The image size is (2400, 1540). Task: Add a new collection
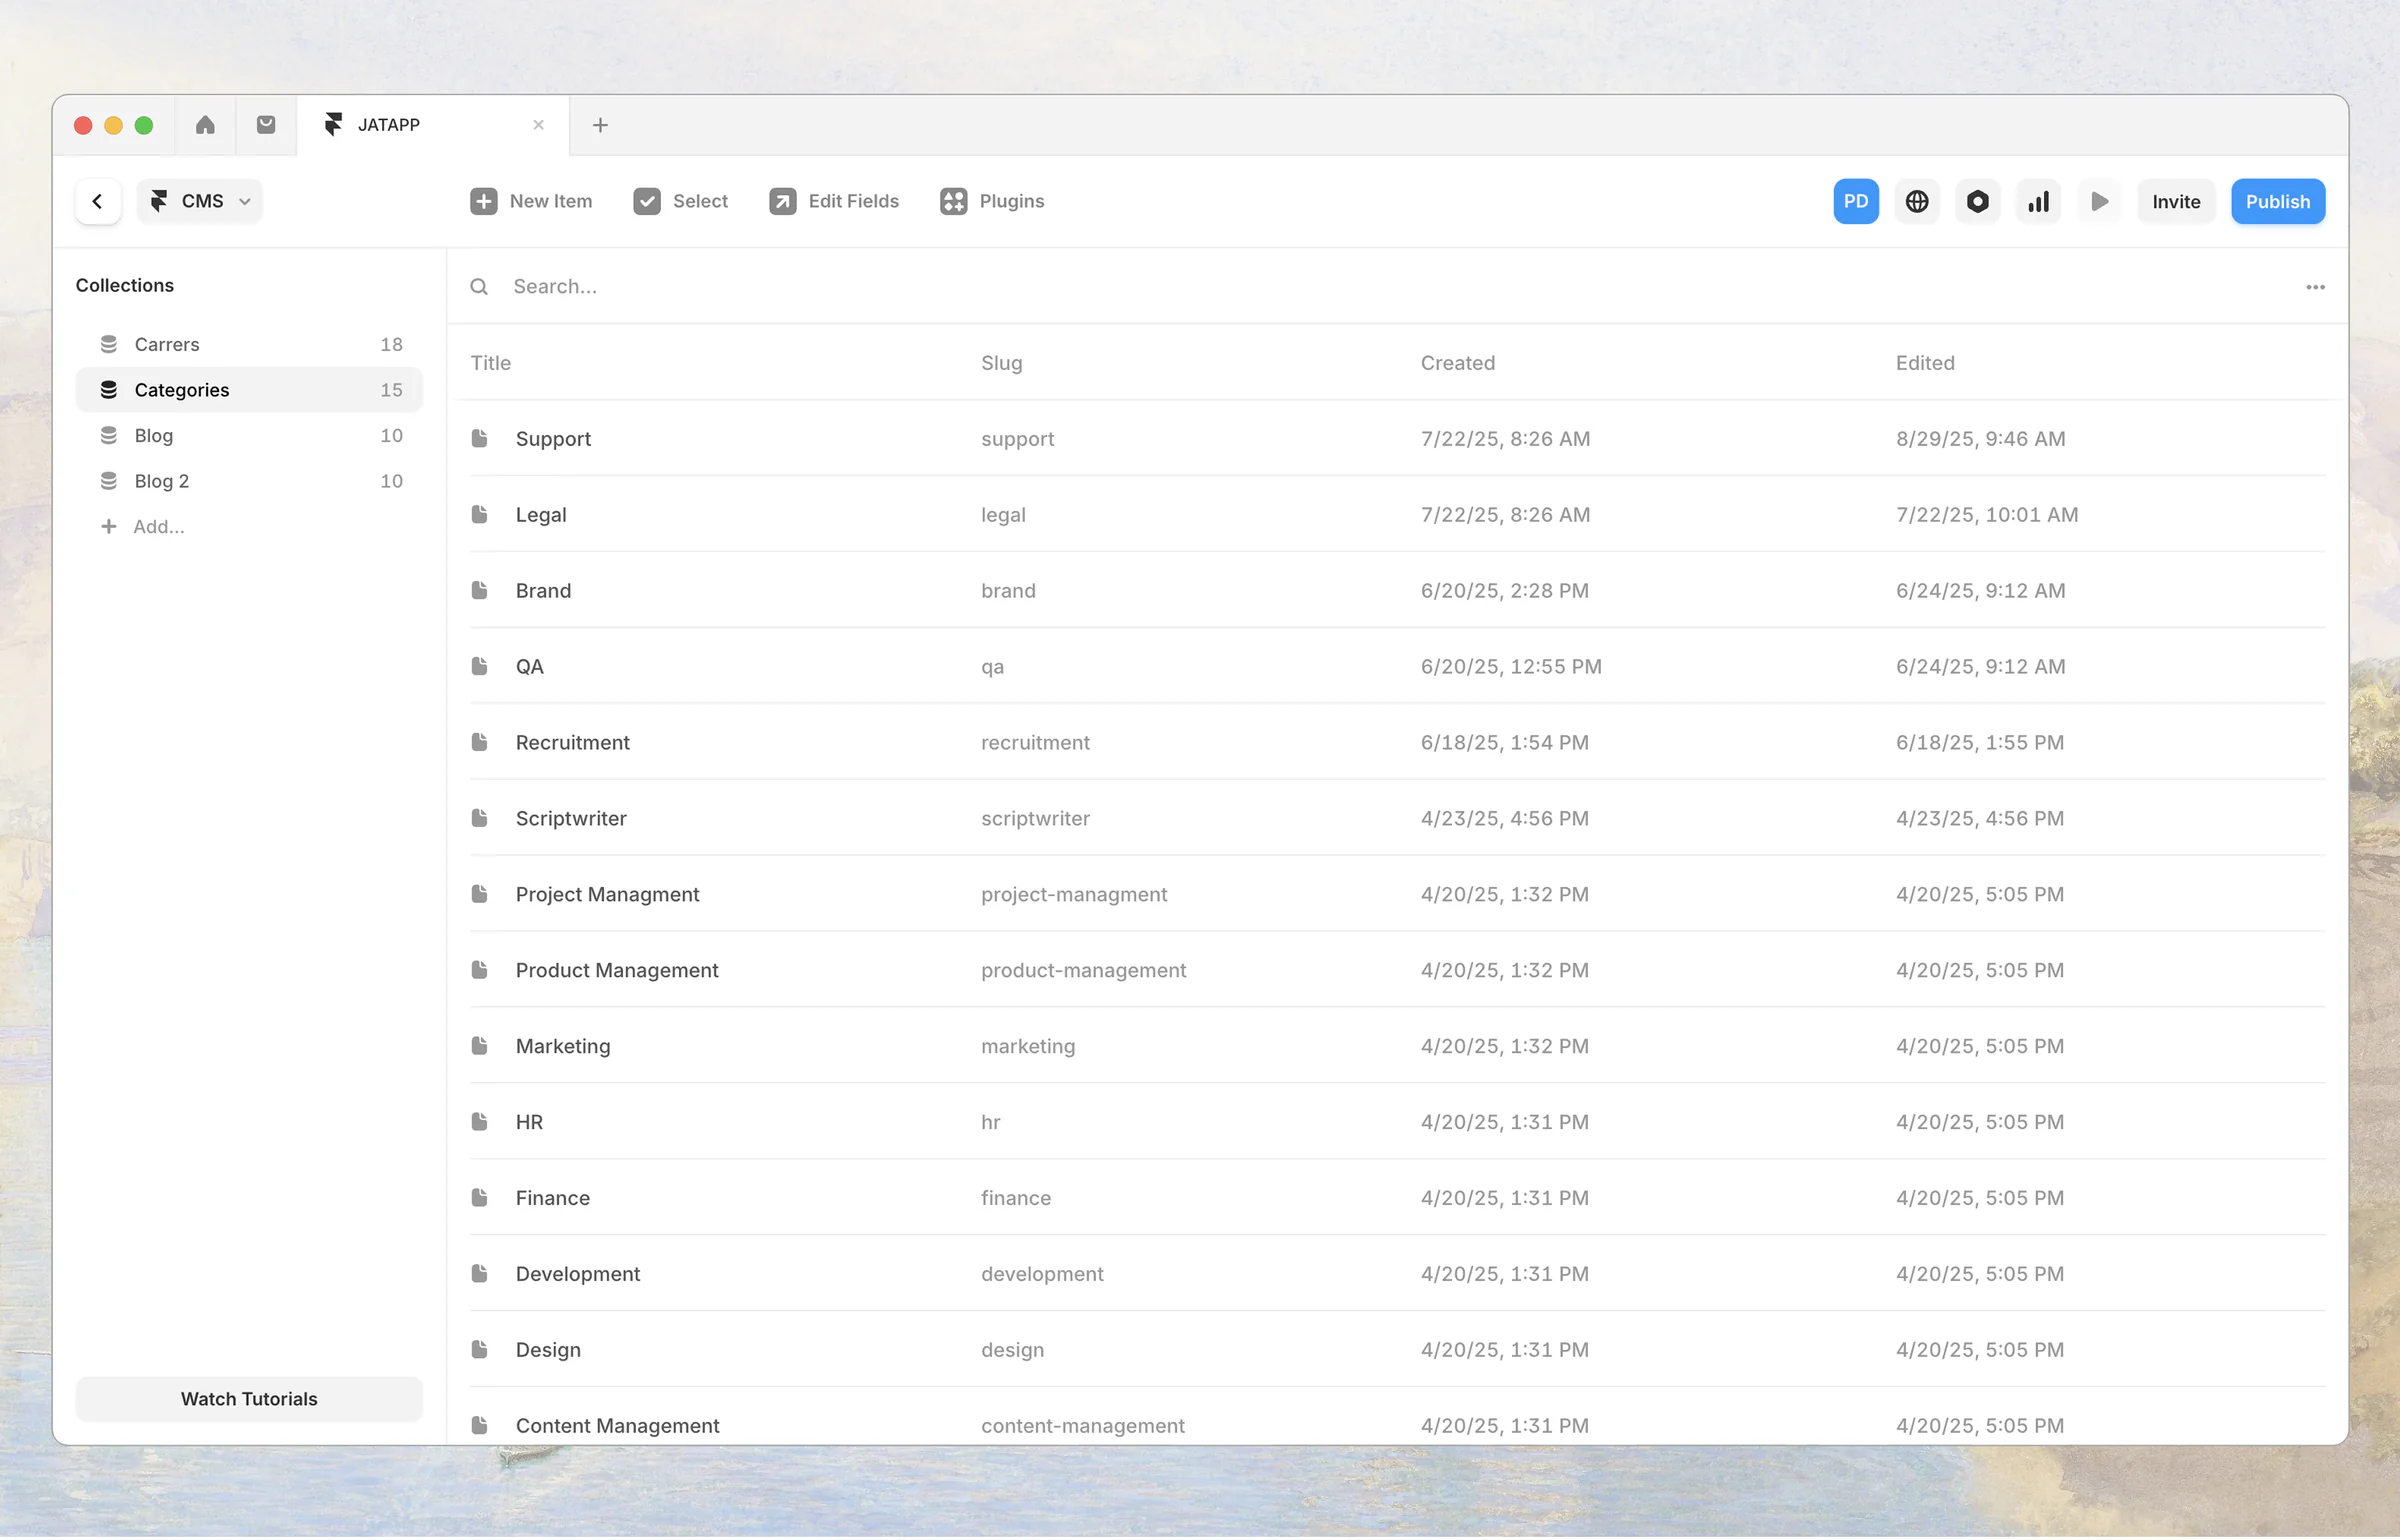click(143, 527)
